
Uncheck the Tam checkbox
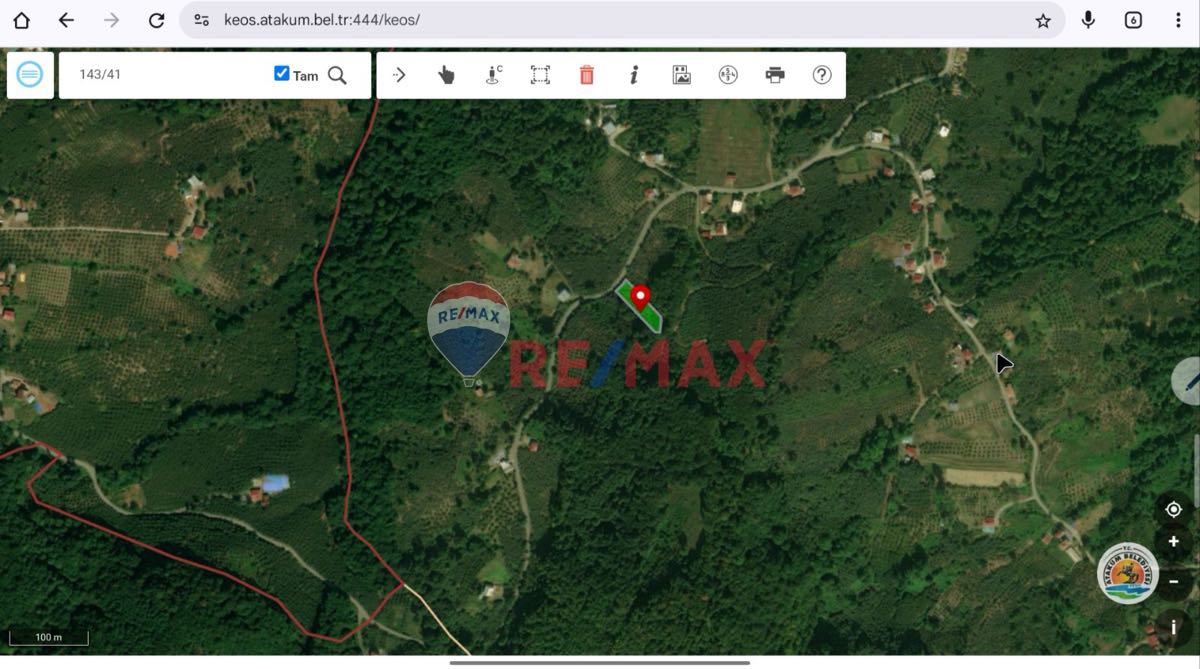[282, 74]
